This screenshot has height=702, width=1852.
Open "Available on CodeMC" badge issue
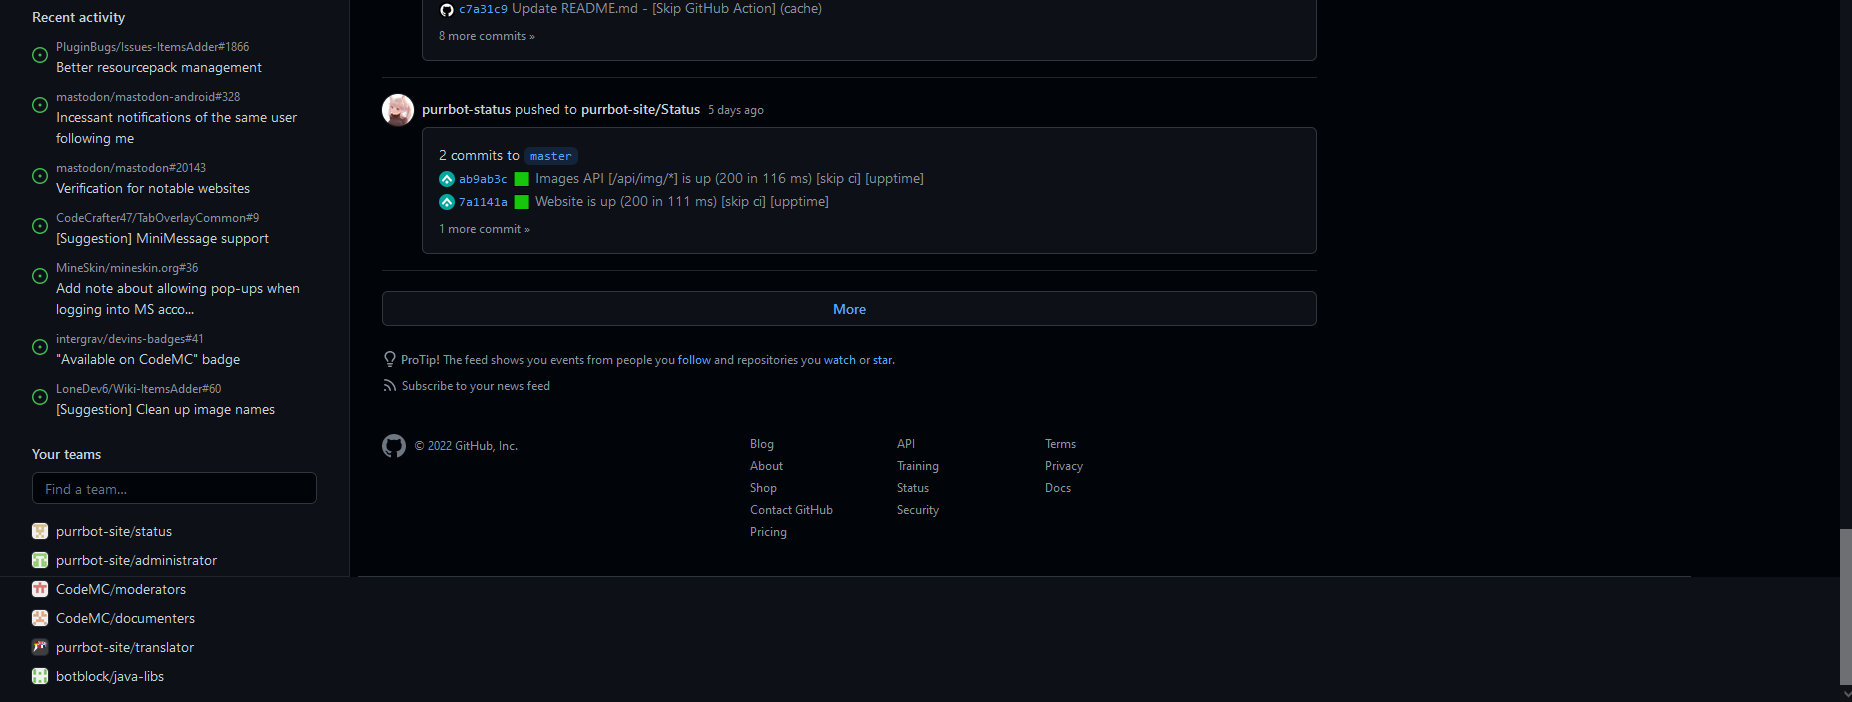[x=148, y=359]
